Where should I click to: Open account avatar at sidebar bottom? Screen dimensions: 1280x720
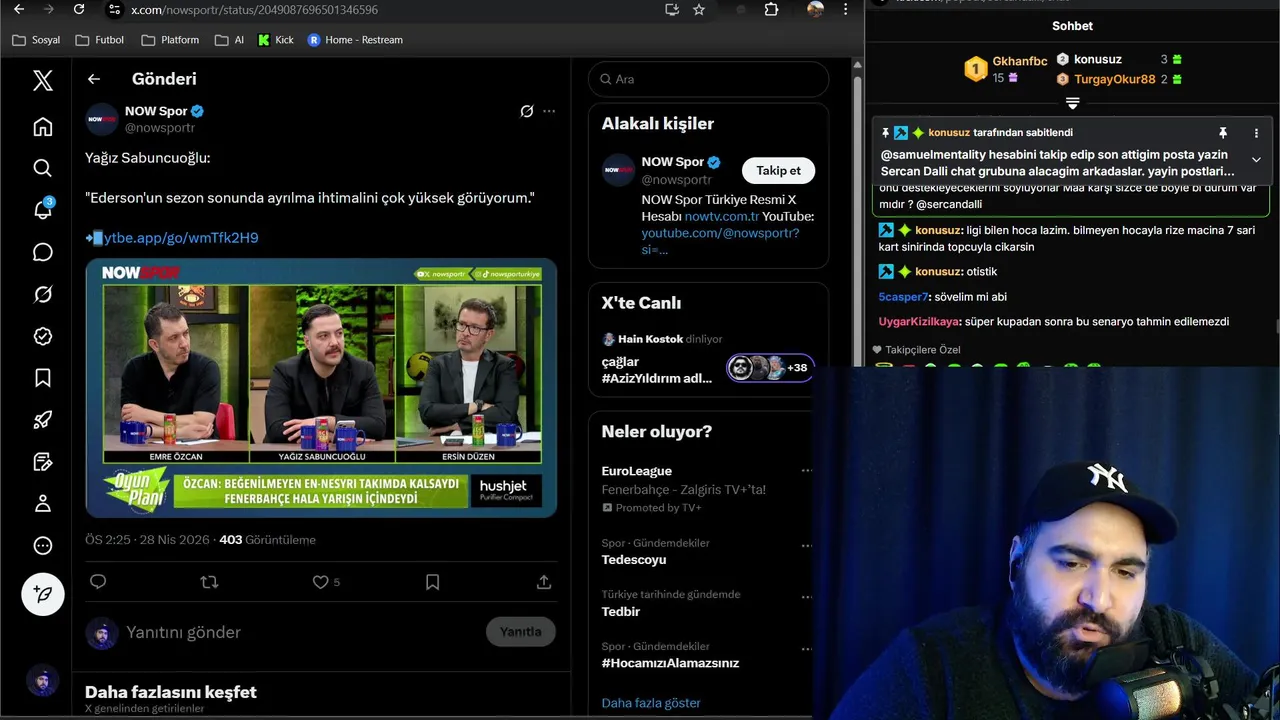pyautogui.click(x=42, y=681)
